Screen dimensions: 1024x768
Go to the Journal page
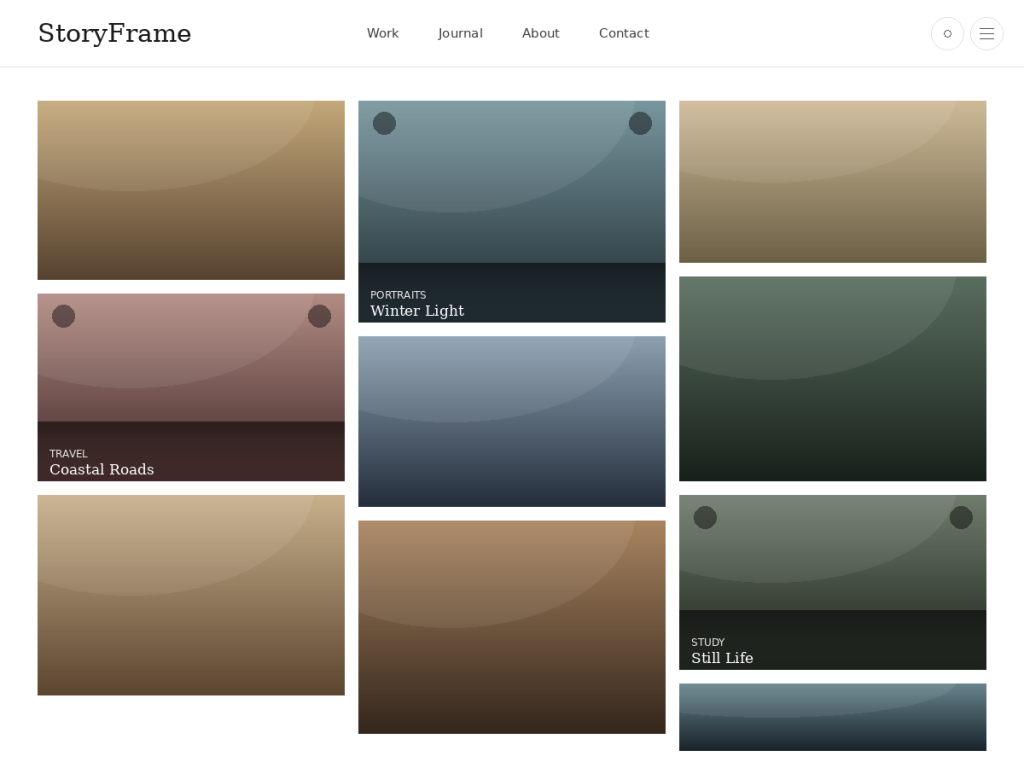tap(460, 33)
